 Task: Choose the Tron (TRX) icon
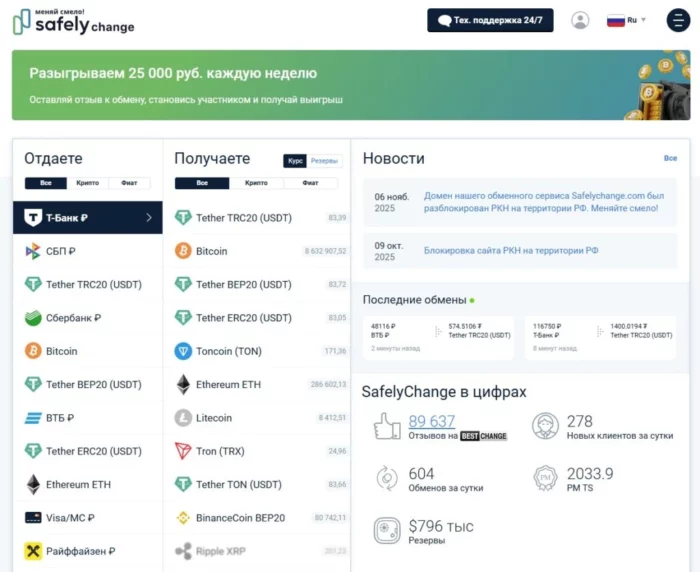(183, 451)
